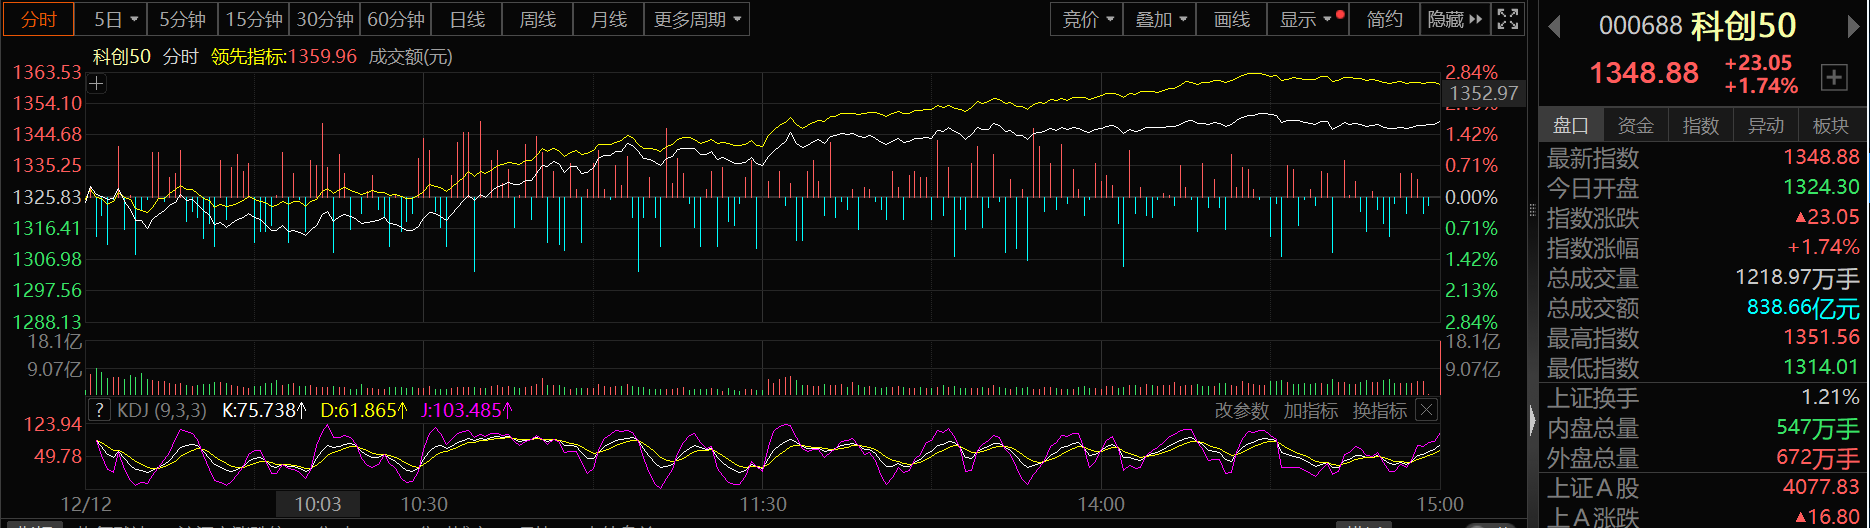Expand the 更多周期 dropdown
1870x528 pixels.
coord(697,19)
